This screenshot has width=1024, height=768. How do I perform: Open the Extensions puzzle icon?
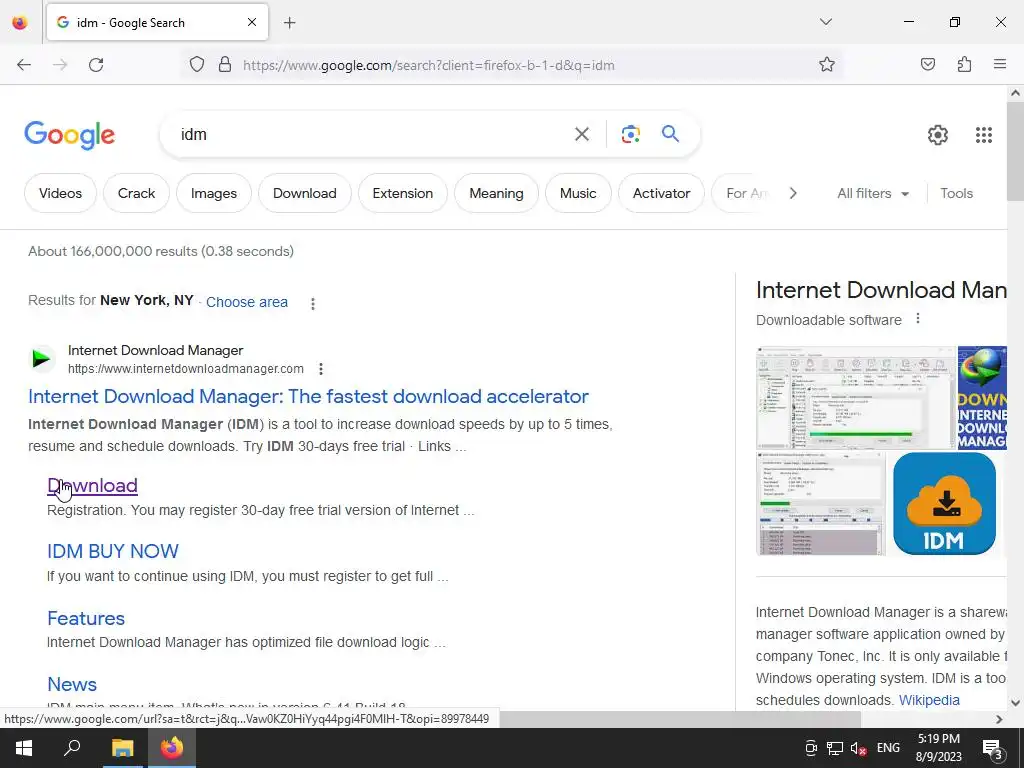tap(964, 65)
